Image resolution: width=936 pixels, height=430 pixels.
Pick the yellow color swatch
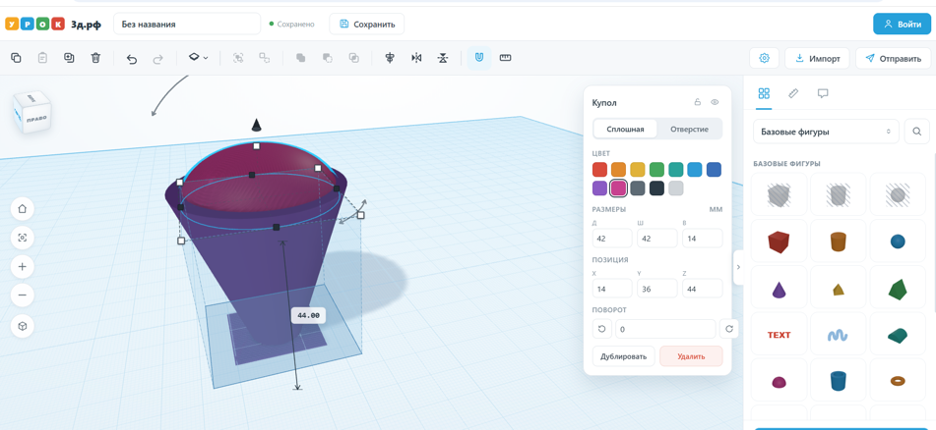pyautogui.click(x=638, y=170)
